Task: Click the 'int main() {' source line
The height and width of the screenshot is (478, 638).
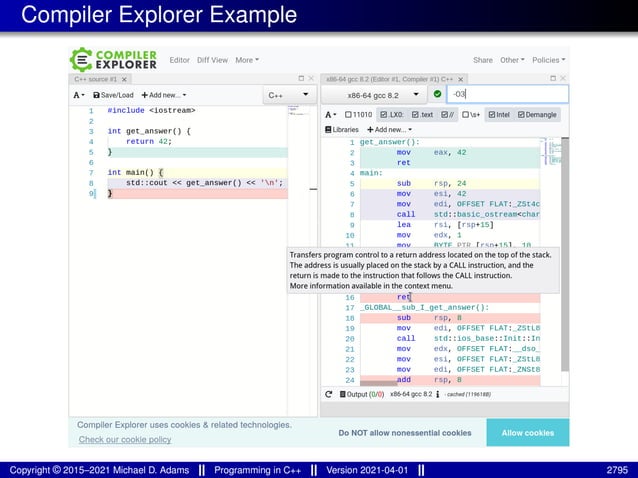Action: point(135,172)
